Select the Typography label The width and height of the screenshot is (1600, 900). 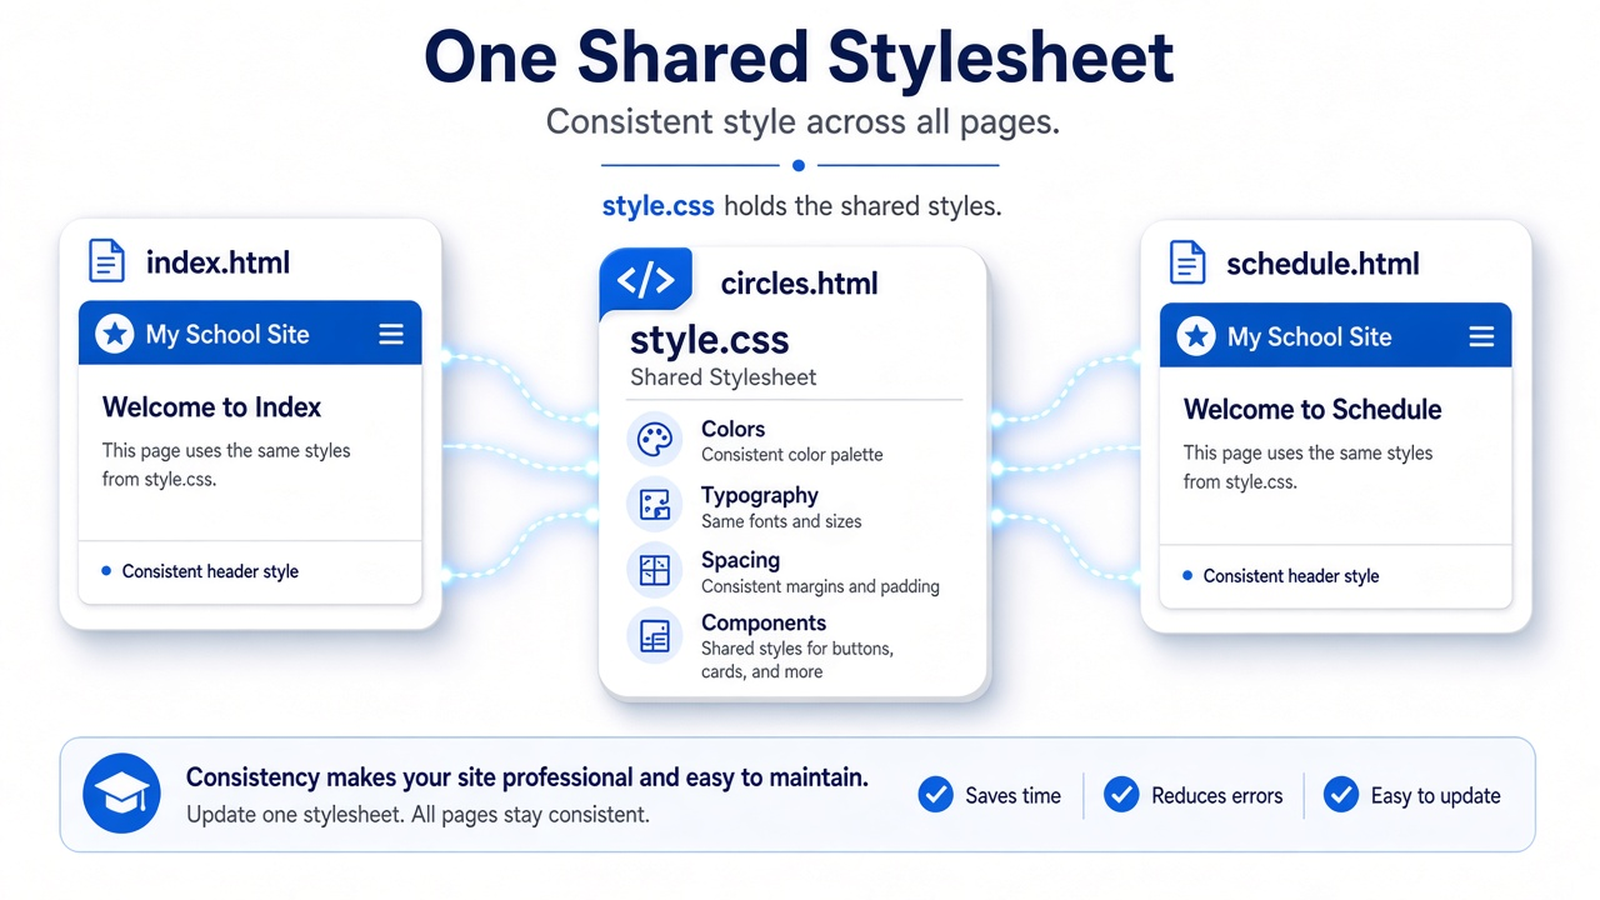760,495
